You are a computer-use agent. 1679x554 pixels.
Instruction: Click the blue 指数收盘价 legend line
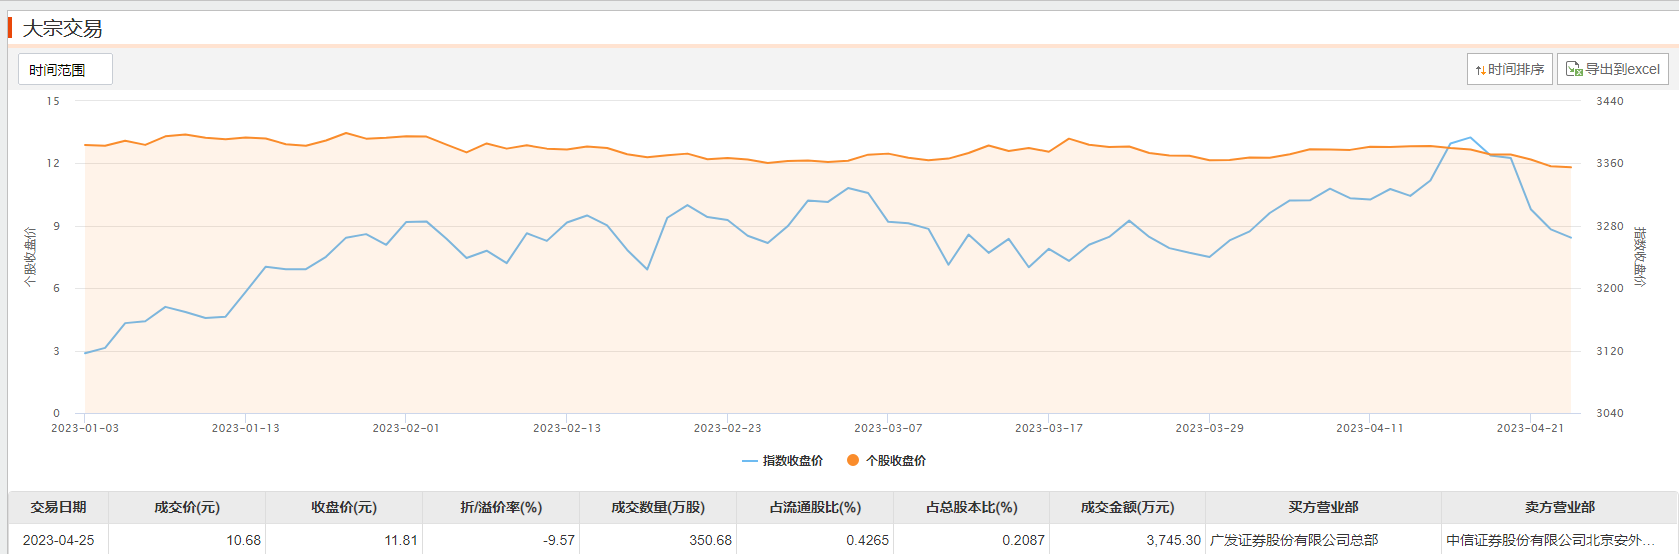[x=750, y=461]
